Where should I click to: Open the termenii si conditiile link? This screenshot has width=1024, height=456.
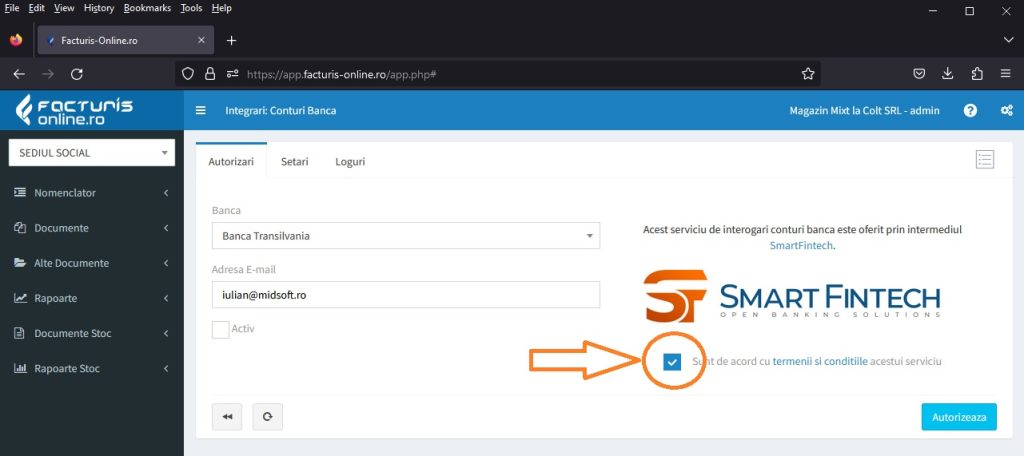coord(820,361)
